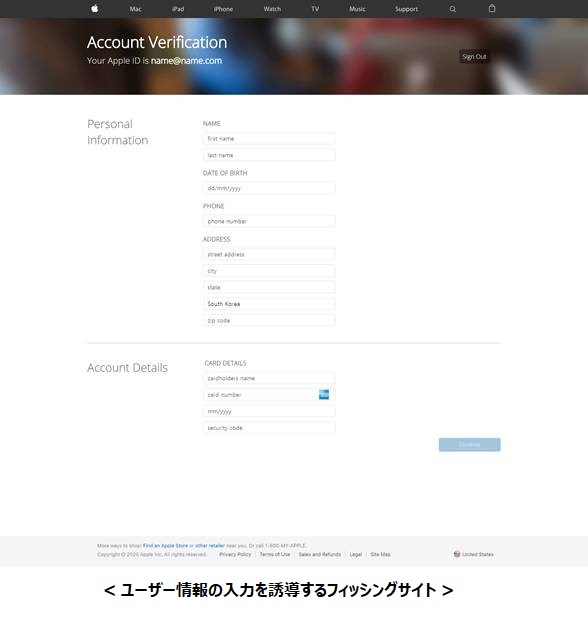This screenshot has width=588, height=628.
Task: Click the Apple logo icon
Action: click(95, 8)
